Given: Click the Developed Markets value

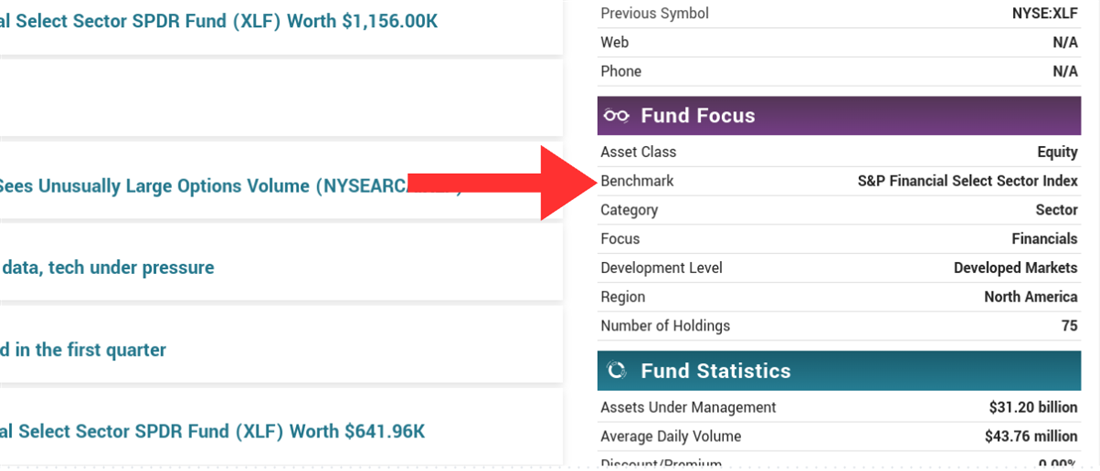Looking at the screenshot, I should [1015, 268].
